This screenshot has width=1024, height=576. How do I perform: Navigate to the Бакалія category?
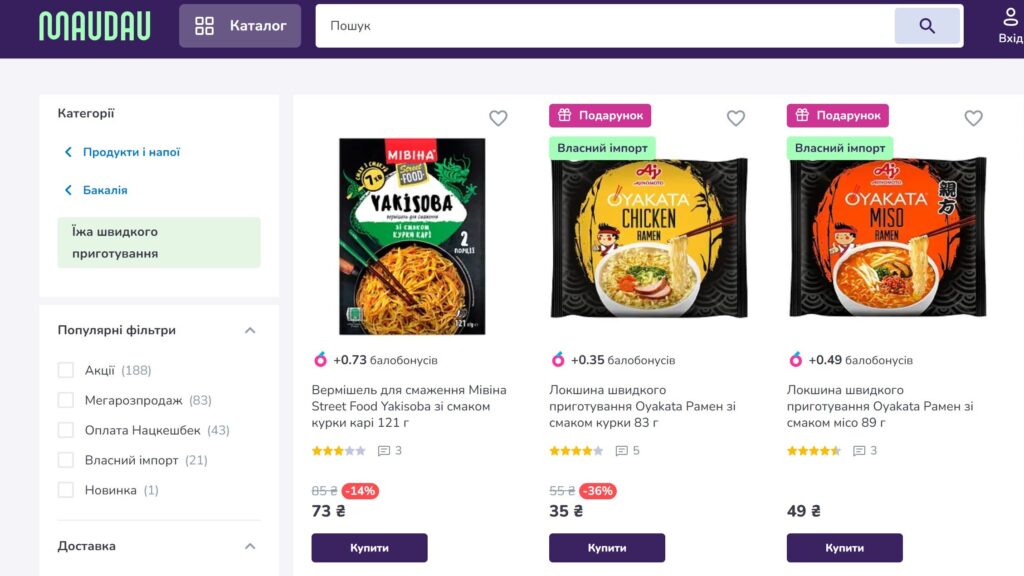pos(105,190)
